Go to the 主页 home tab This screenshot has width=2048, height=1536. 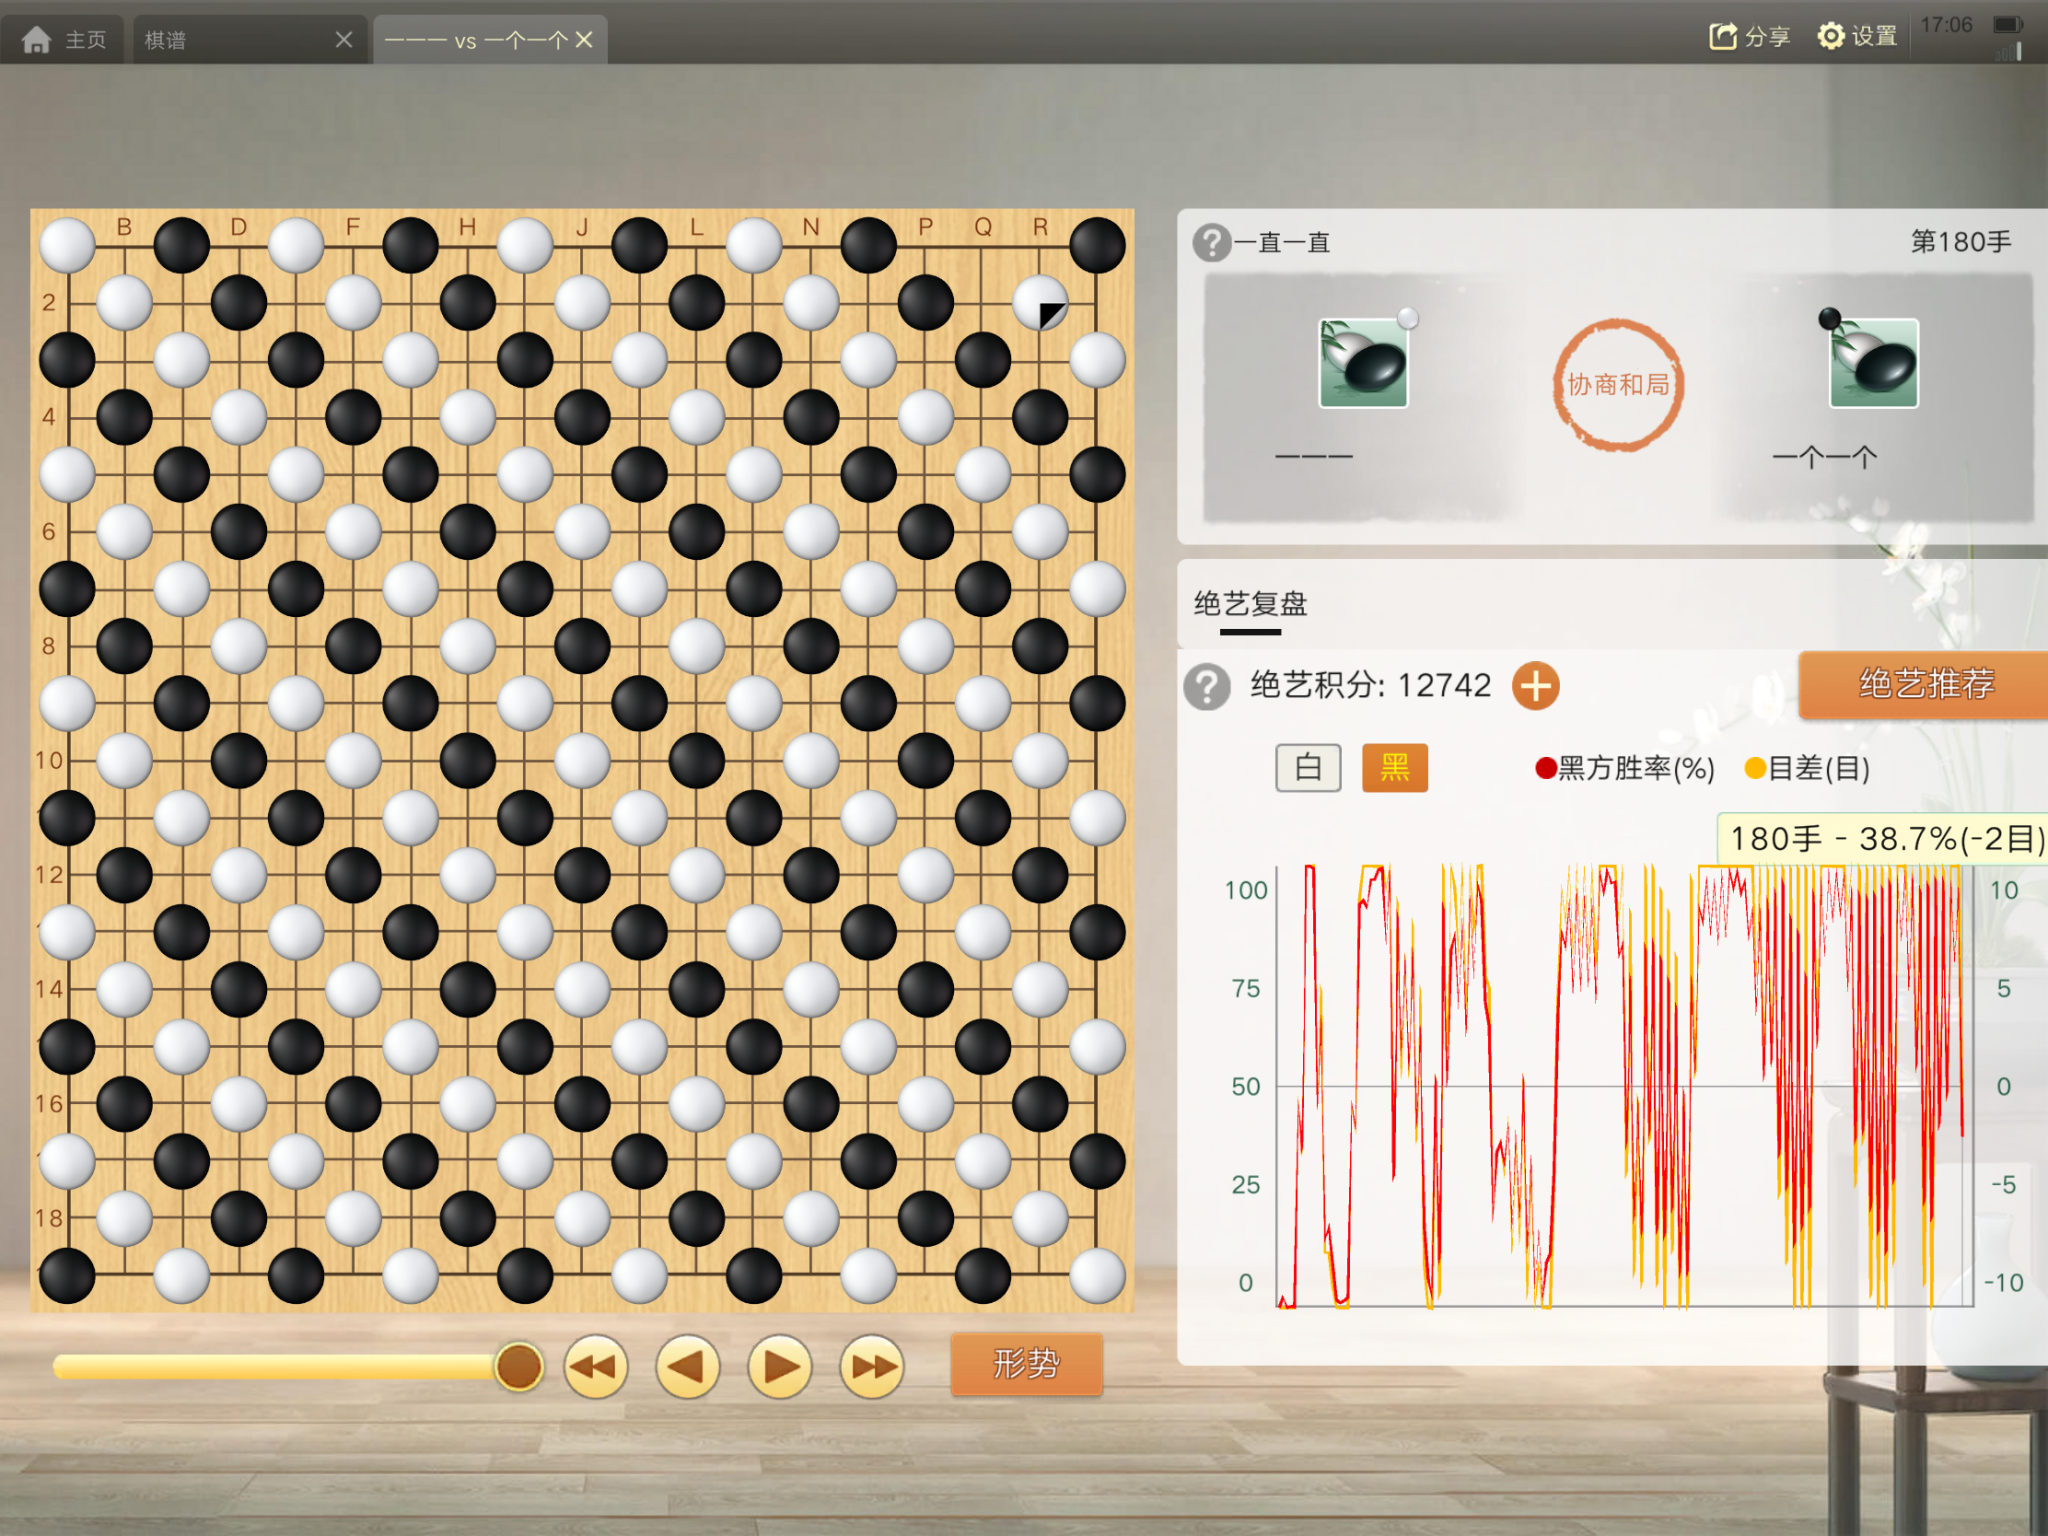(64, 40)
